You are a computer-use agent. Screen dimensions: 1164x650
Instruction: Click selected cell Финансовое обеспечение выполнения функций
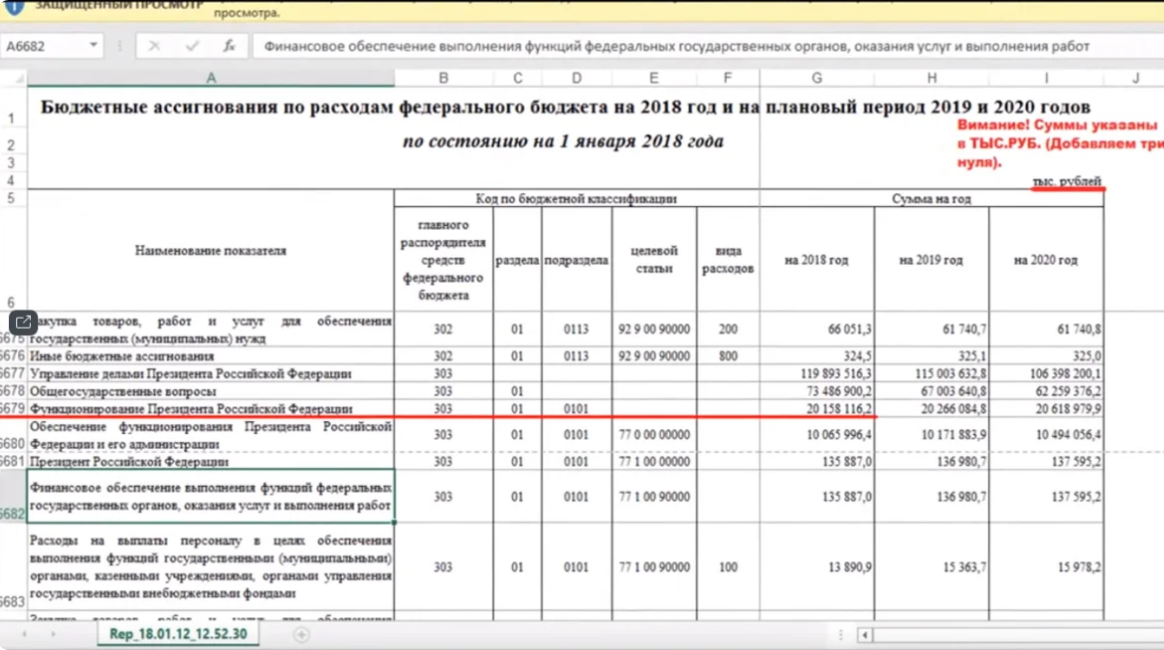tap(211, 496)
